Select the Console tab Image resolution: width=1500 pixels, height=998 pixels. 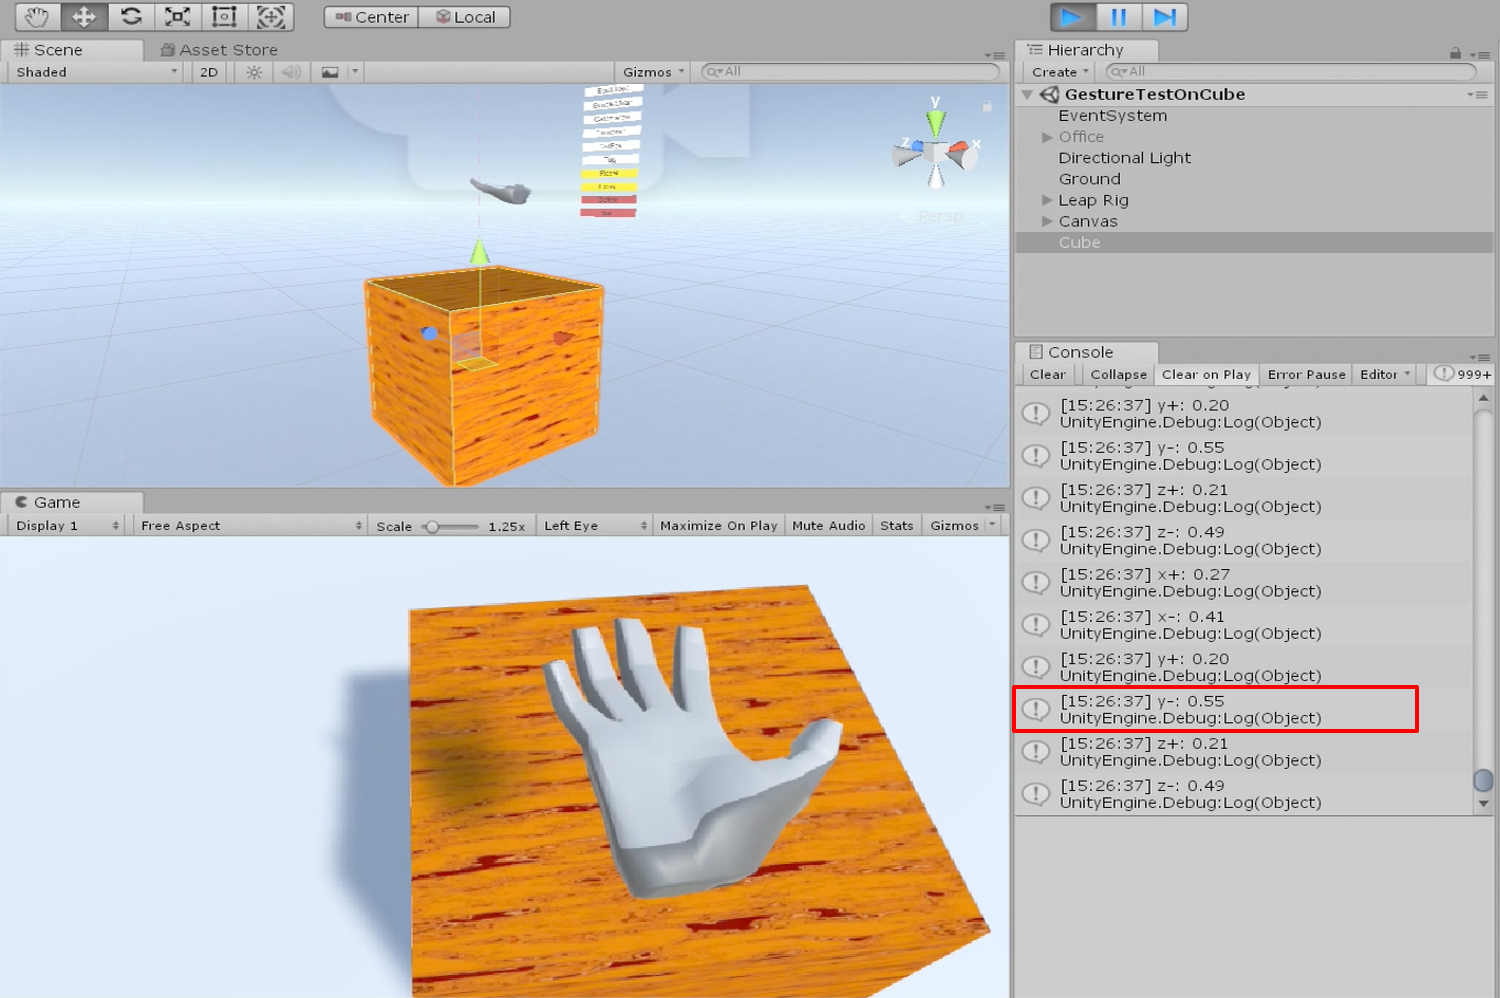(x=1079, y=352)
